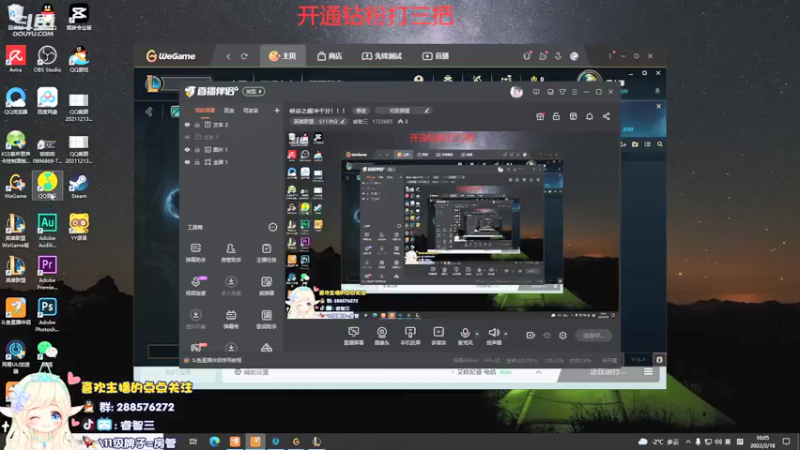Toggle lock on 全屏 1 source

197,162
